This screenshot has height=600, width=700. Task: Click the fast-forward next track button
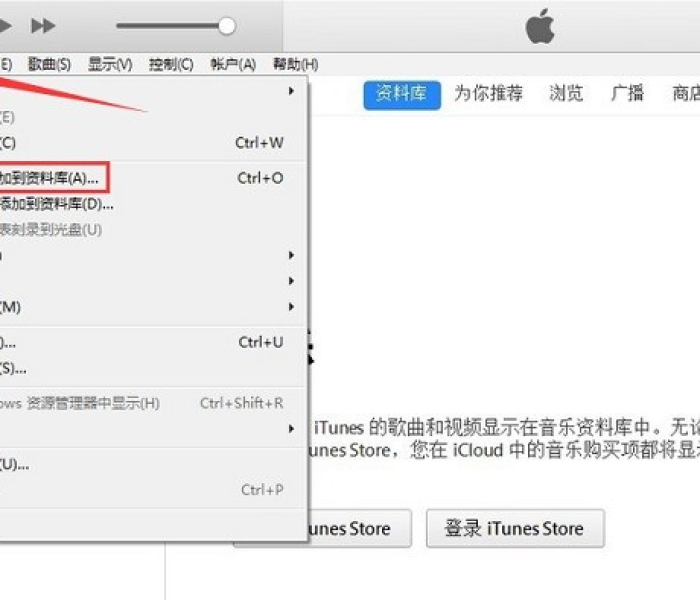coord(43,26)
